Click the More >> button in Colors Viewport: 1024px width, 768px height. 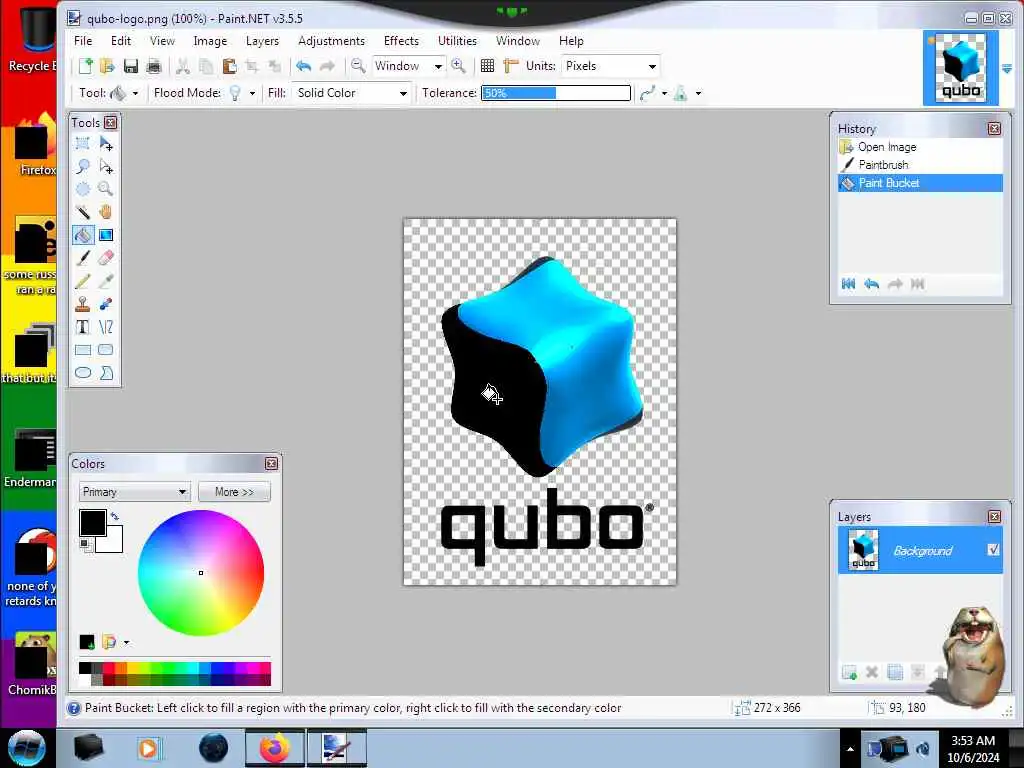pos(234,492)
